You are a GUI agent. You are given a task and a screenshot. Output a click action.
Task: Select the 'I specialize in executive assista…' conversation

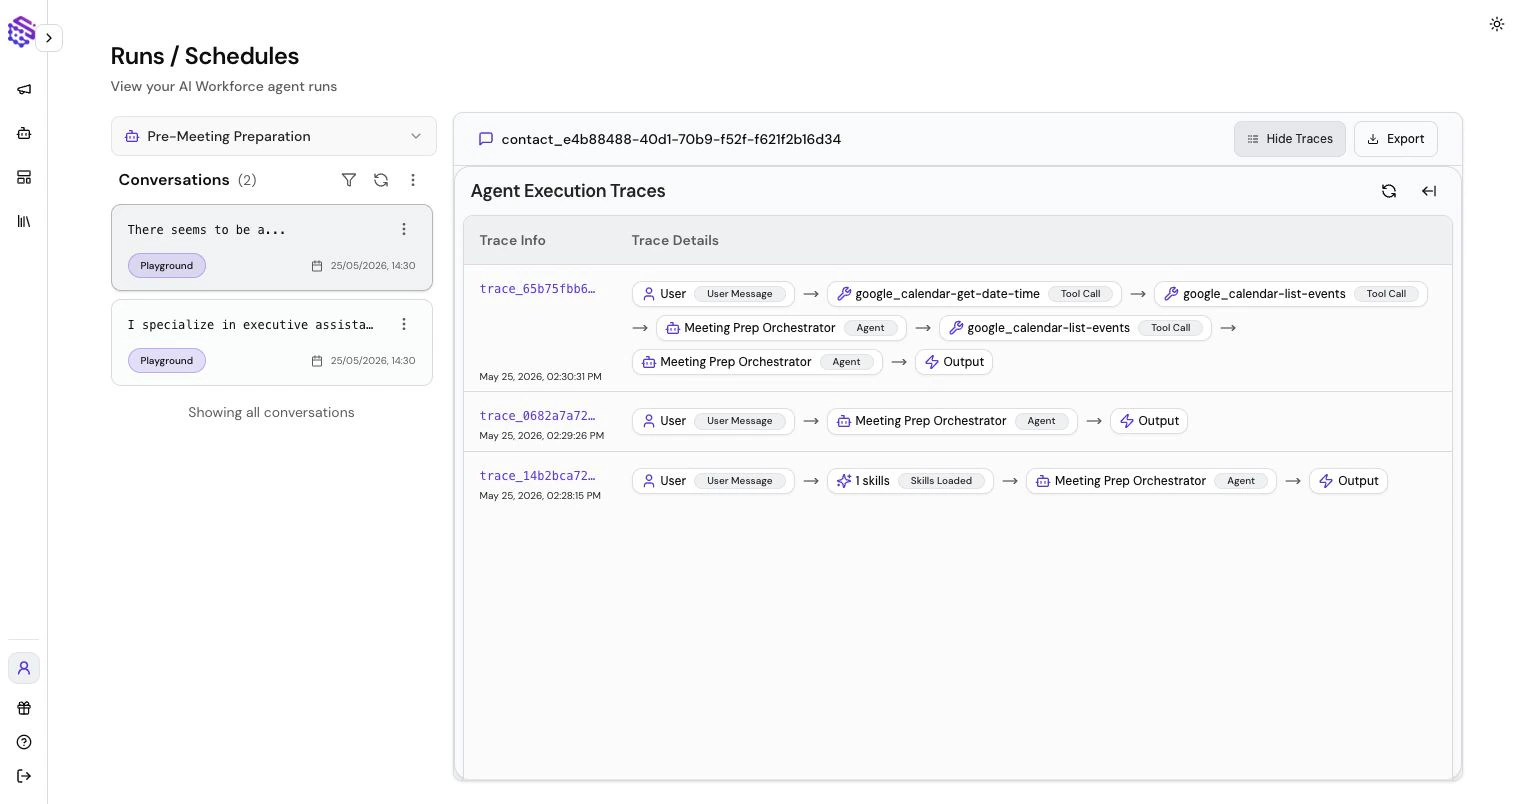[x=272, y=343]
